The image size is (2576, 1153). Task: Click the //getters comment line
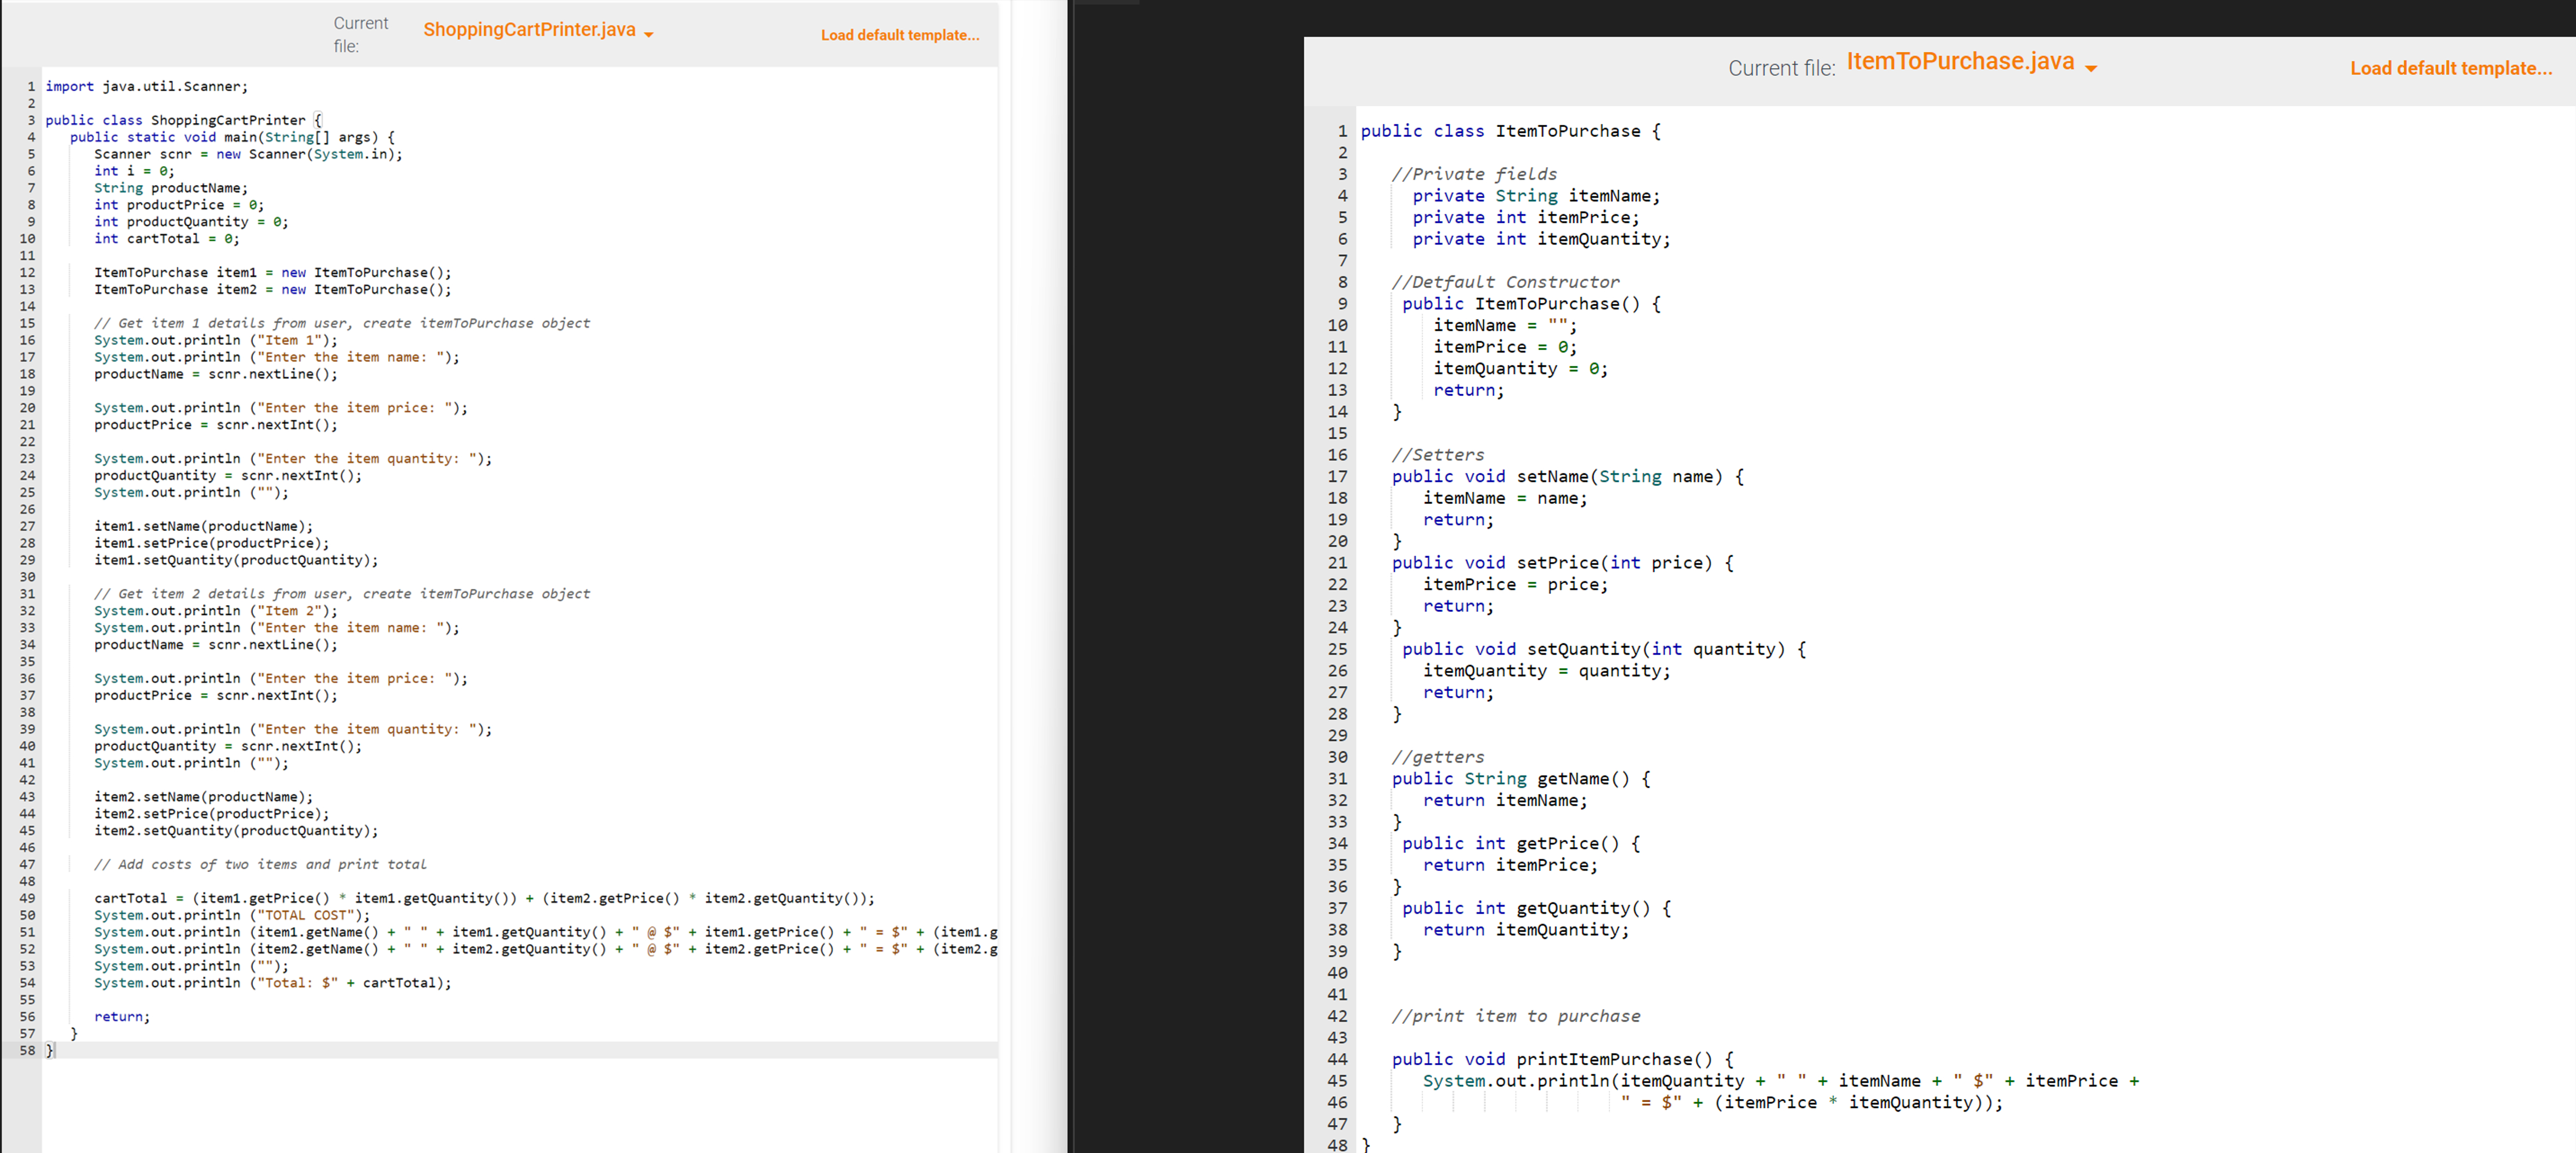1438,757
